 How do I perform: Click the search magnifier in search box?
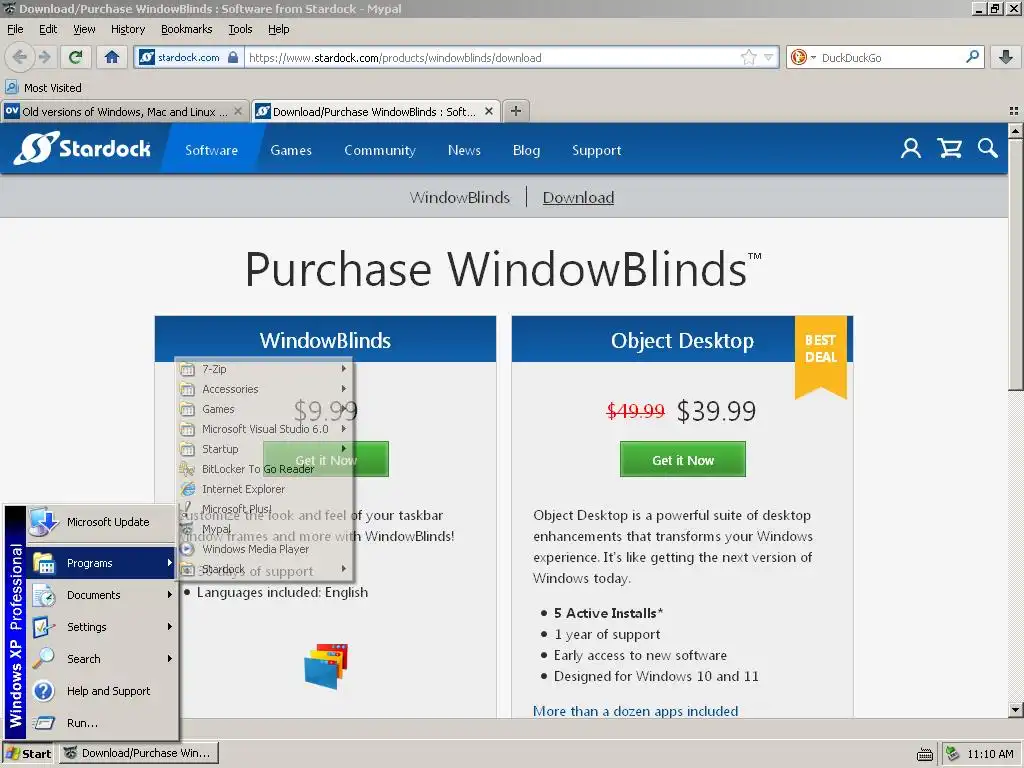click(x=972, y=57)
